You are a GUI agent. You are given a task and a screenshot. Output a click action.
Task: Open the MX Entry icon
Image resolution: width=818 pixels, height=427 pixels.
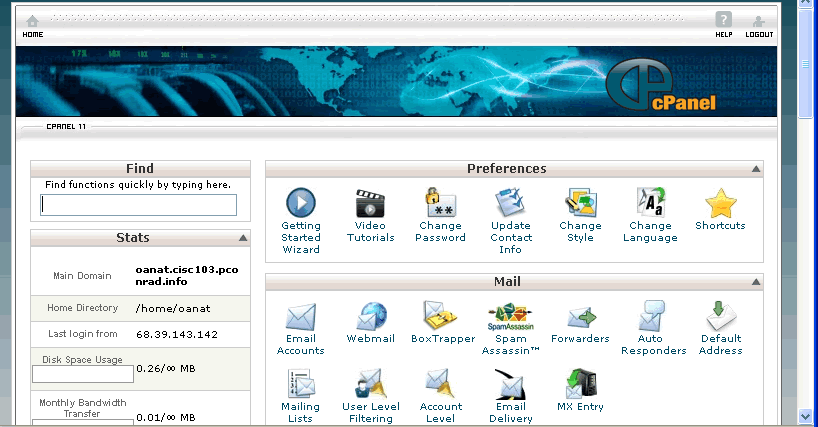point(581,384)
